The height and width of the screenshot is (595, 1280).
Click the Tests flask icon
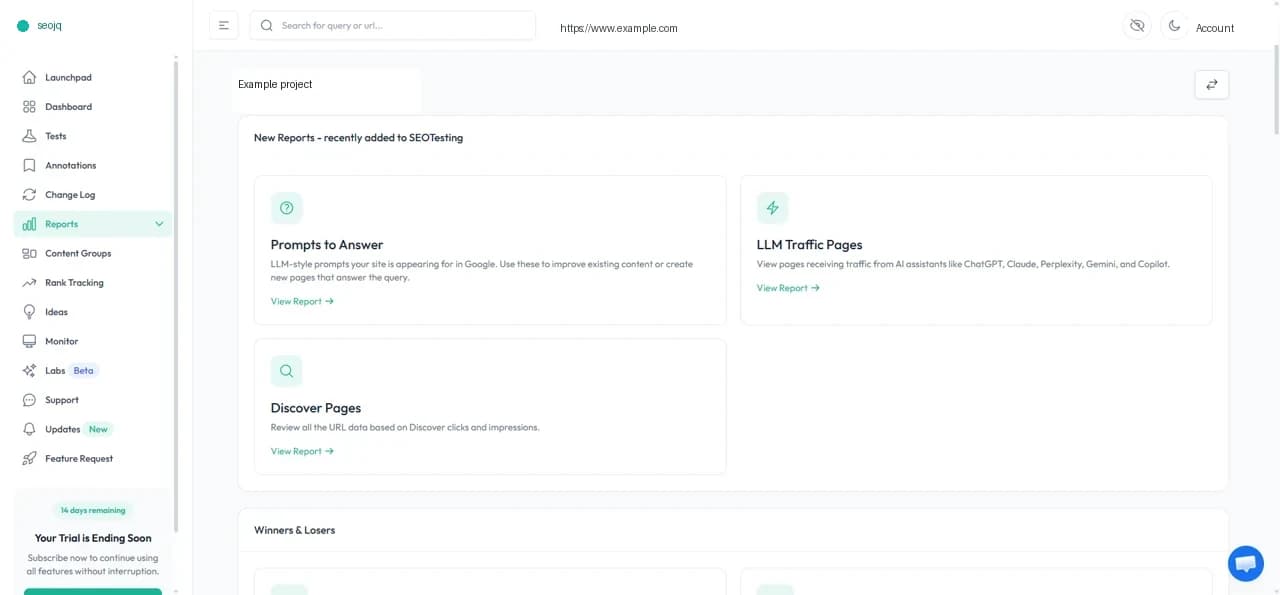(x=31, y=136)
